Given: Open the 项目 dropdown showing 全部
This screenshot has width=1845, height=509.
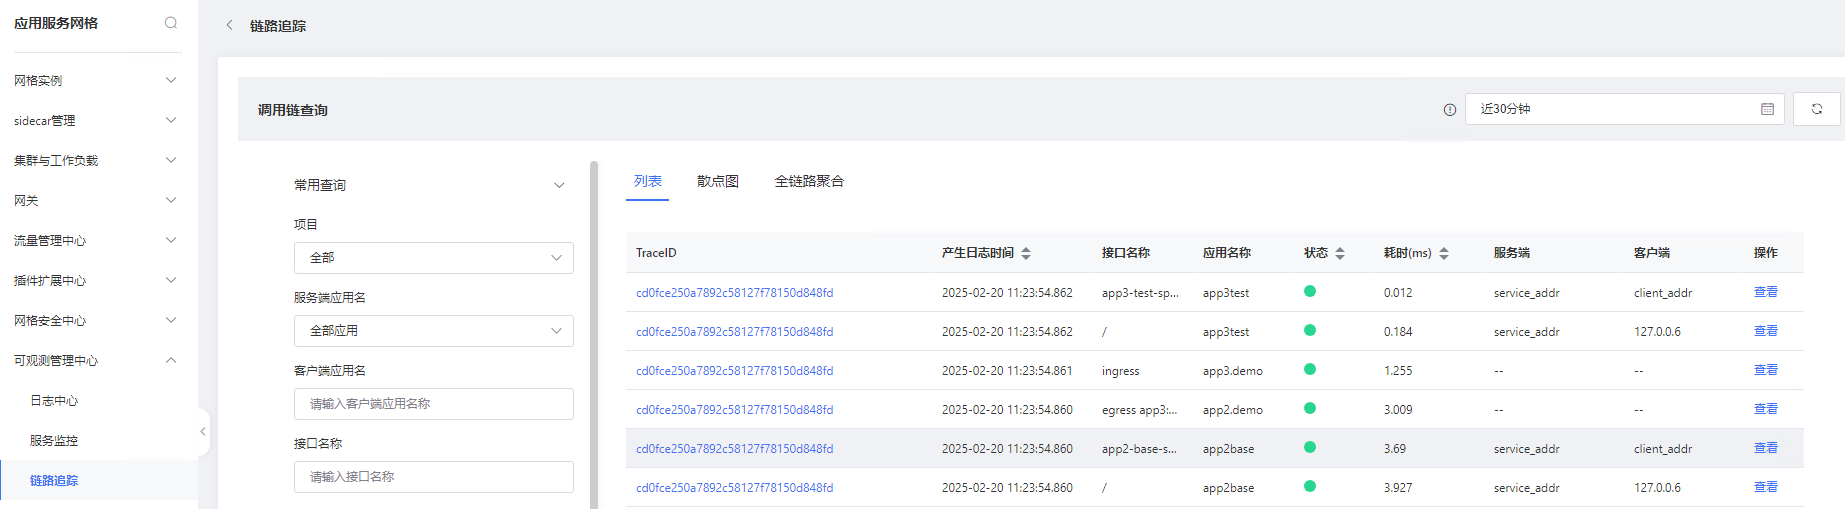Looking at the screenshot, I should point(434,258).
